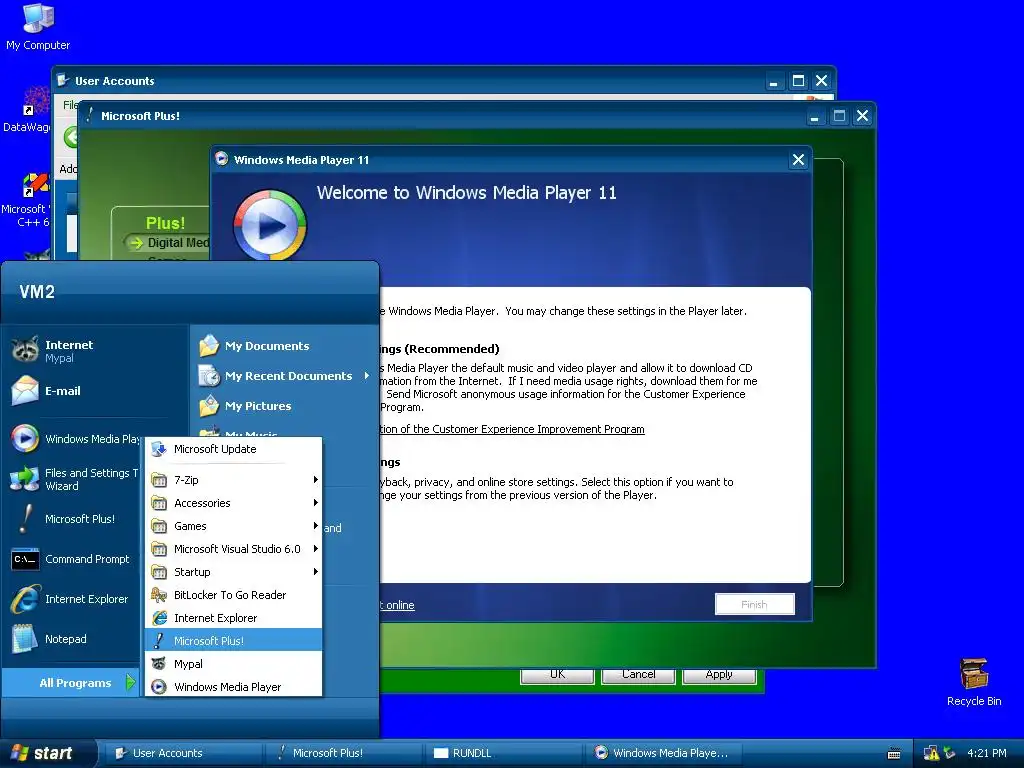
Task: Click the pinned Windows Media Player icon
Action: pyautogui.click(x=25, y=438)
